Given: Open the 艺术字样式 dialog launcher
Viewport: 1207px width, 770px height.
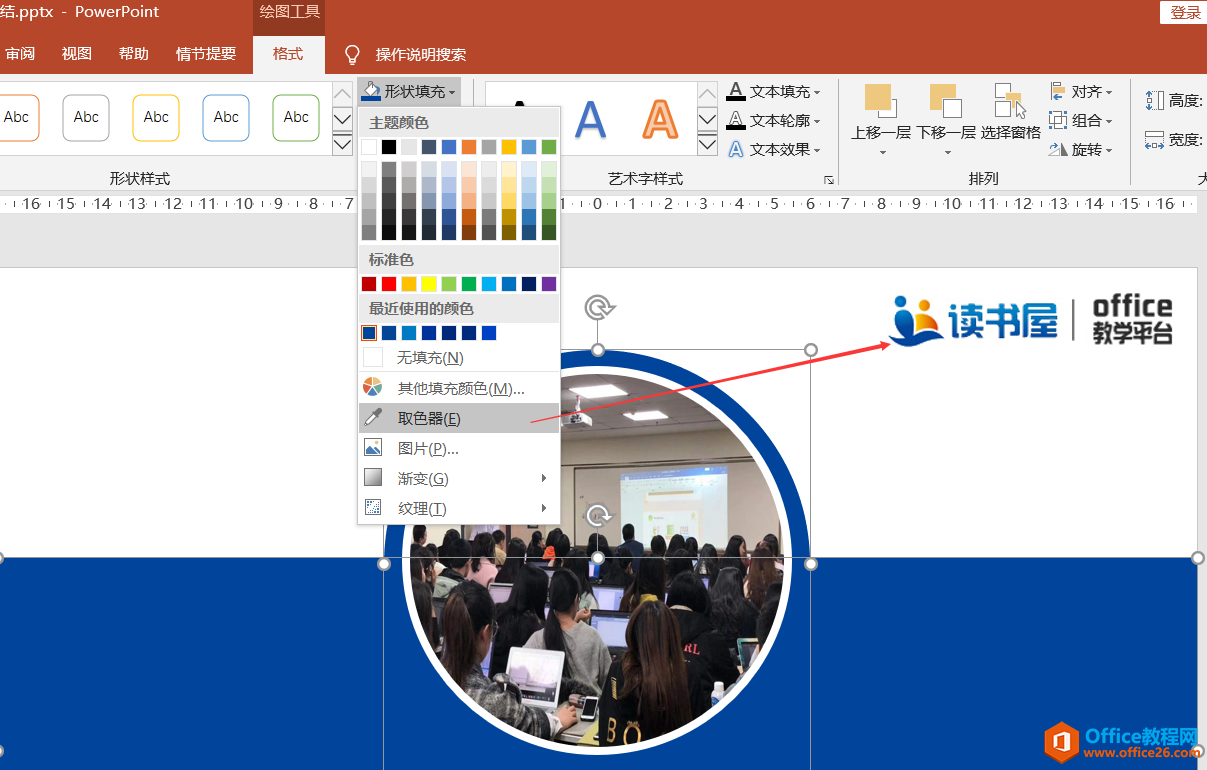Looking at the screenshot, I should pyautogui.click(x=828, y=180).
